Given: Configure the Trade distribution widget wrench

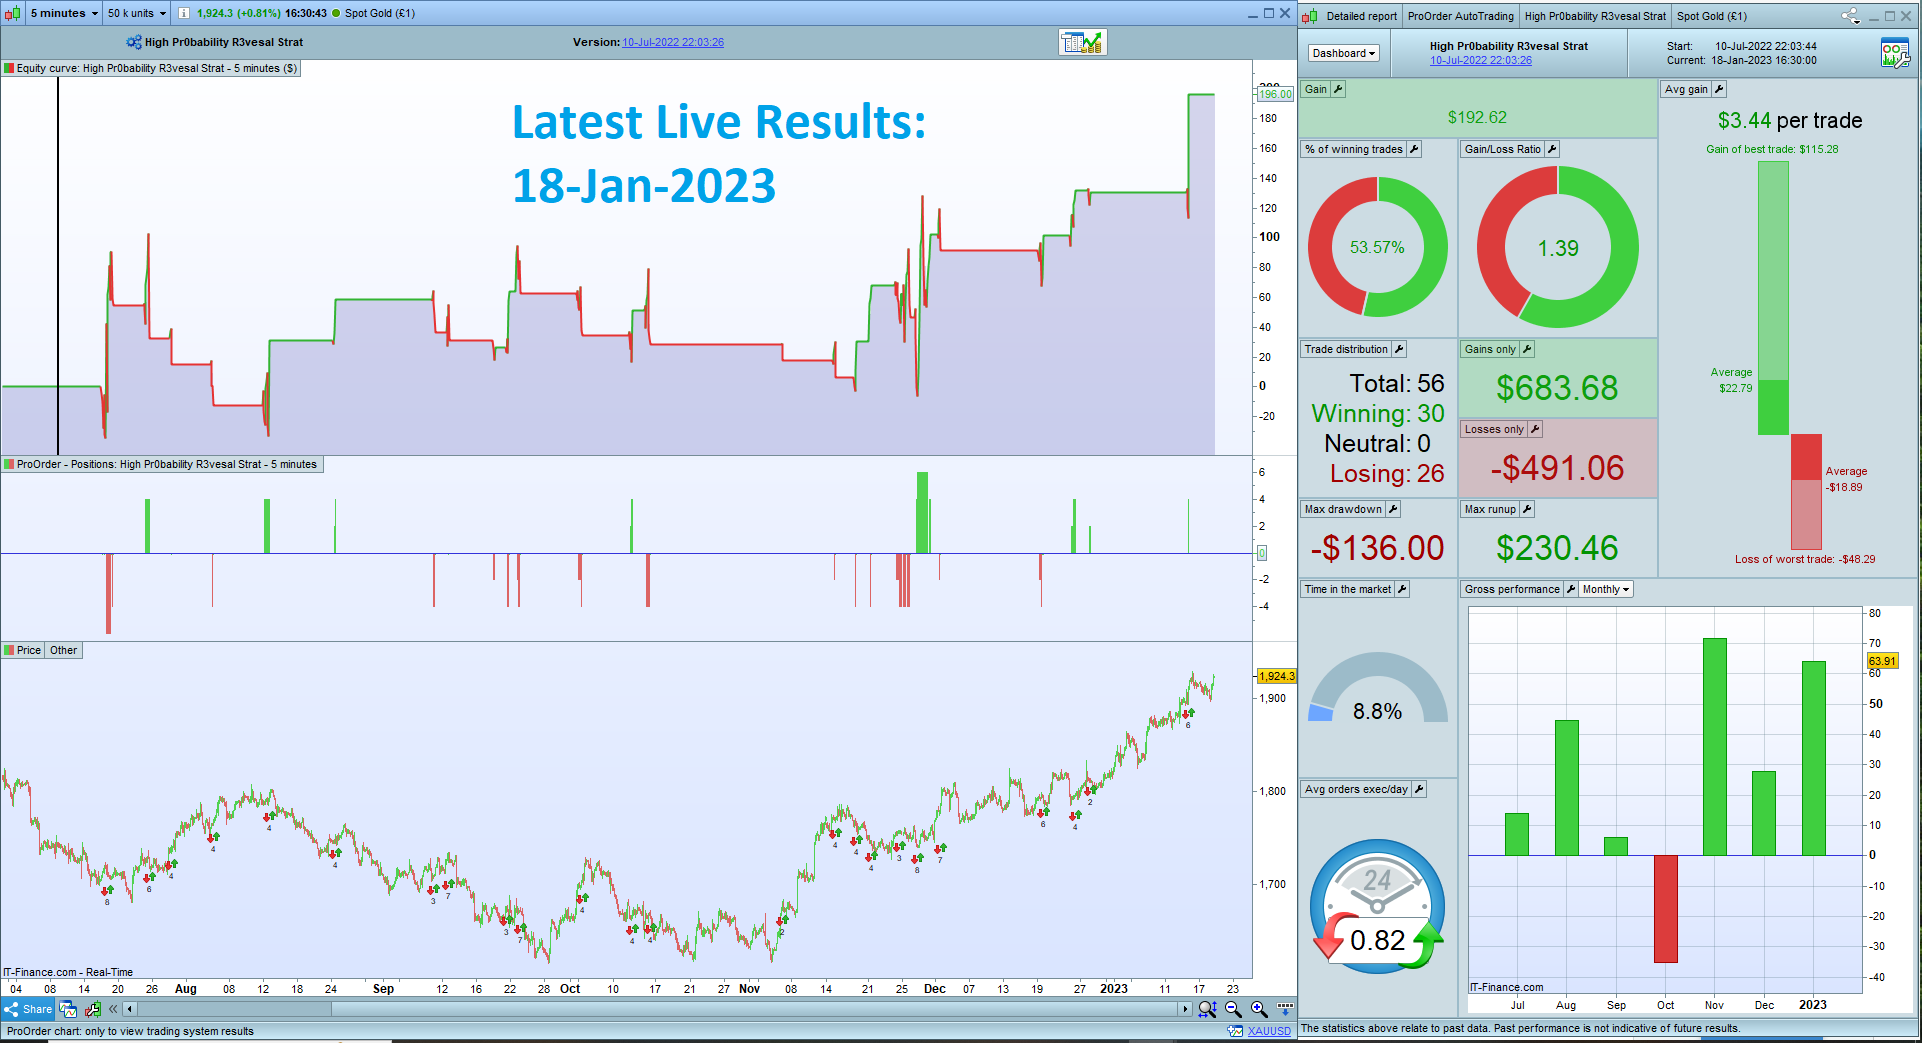Looking at the screenshot, I should (x=1399, y=349).
